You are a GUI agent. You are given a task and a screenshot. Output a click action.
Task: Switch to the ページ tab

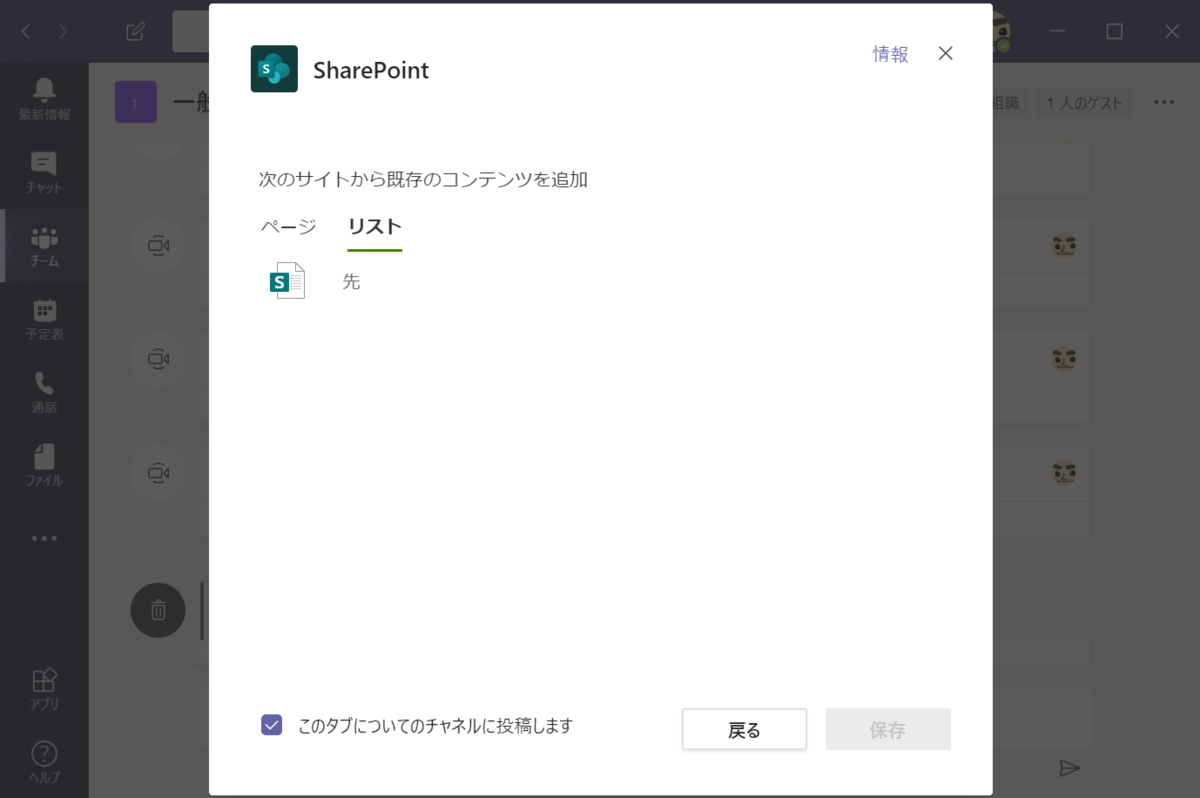289,227
